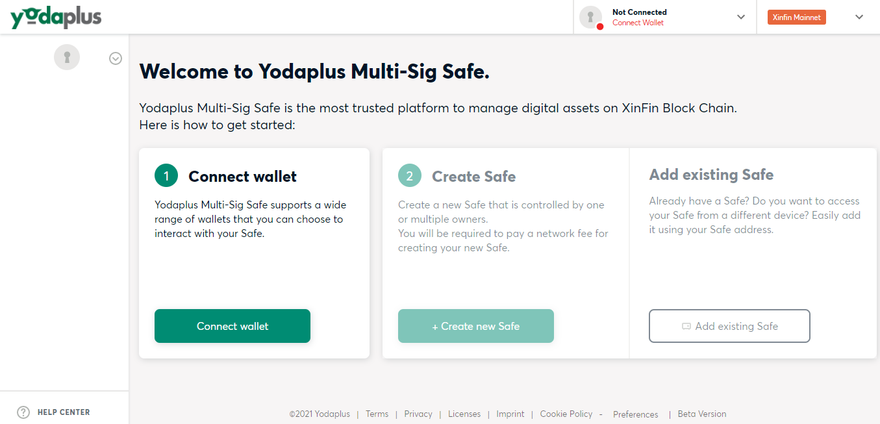This screenshot has height=424, width=880.
Task: Click the Add existing Safe button
Action: tap(729, 326)
